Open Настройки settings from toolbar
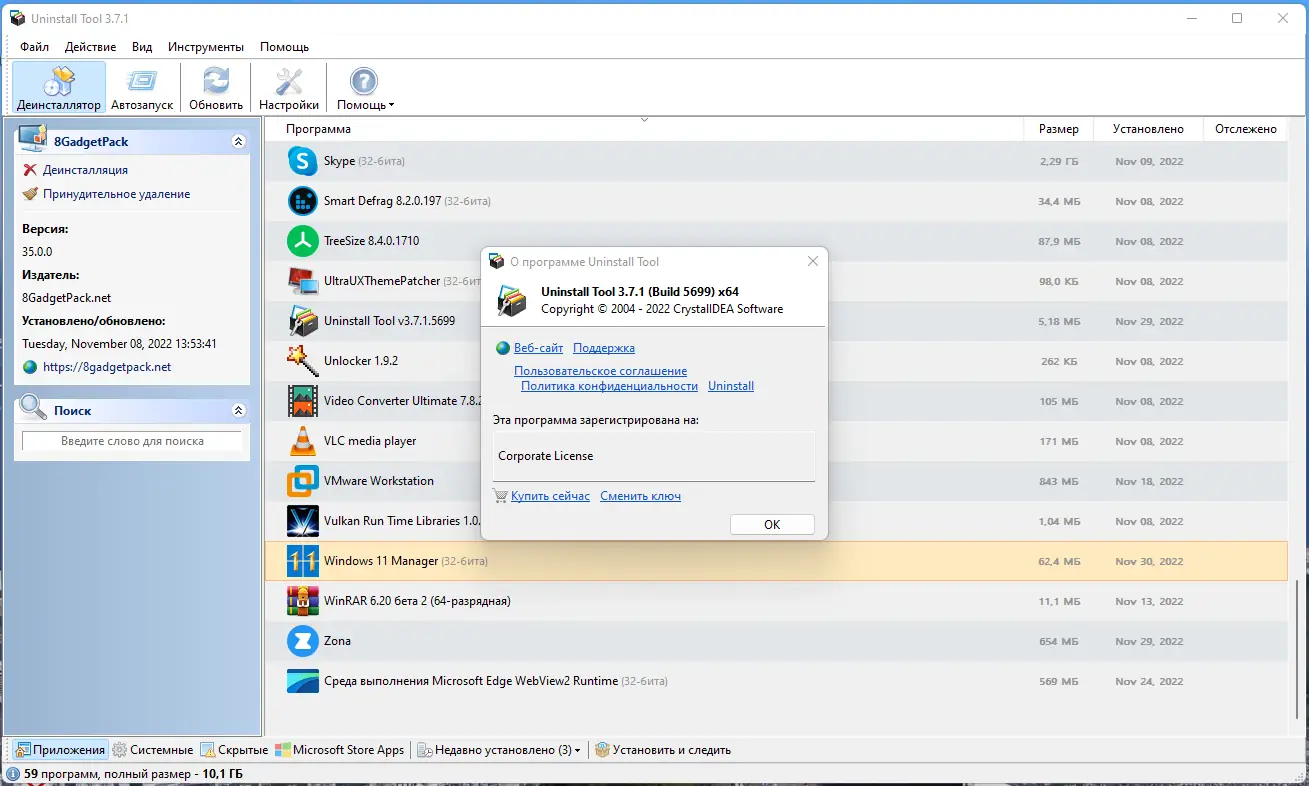The width and height of the screenshot is (1309, 786). 289,88
